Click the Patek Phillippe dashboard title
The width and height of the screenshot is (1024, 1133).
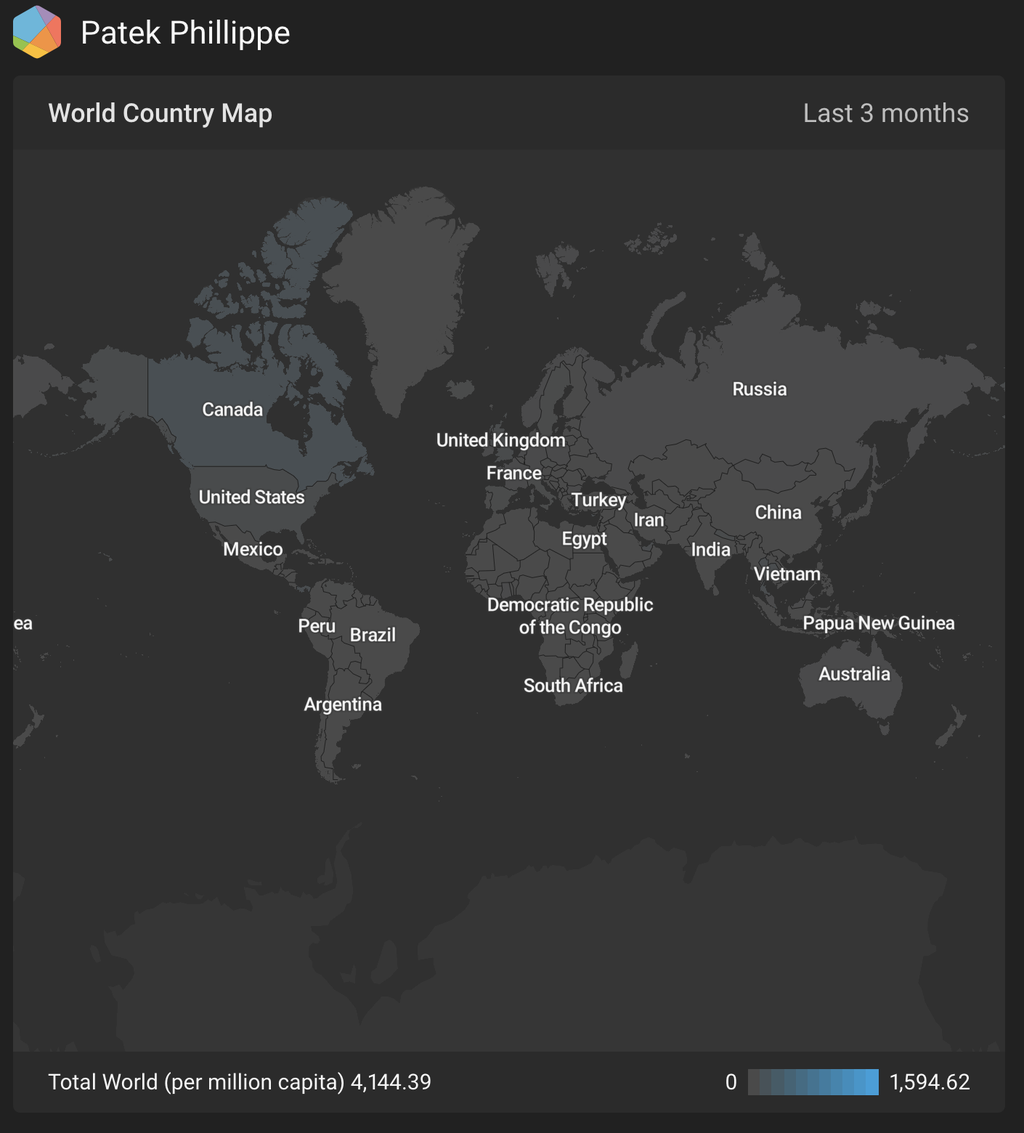[185, 33]
